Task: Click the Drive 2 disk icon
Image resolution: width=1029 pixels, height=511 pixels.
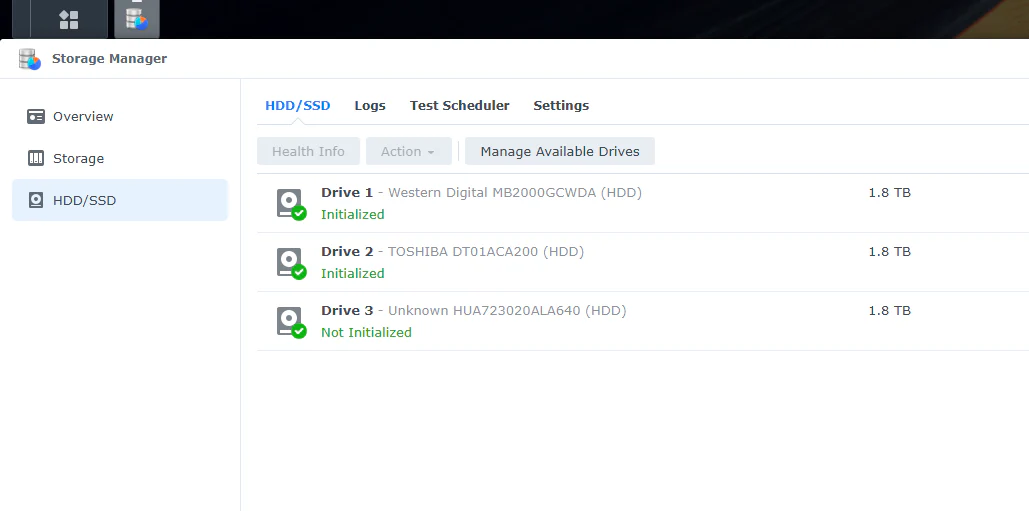Action: [289, 262]
